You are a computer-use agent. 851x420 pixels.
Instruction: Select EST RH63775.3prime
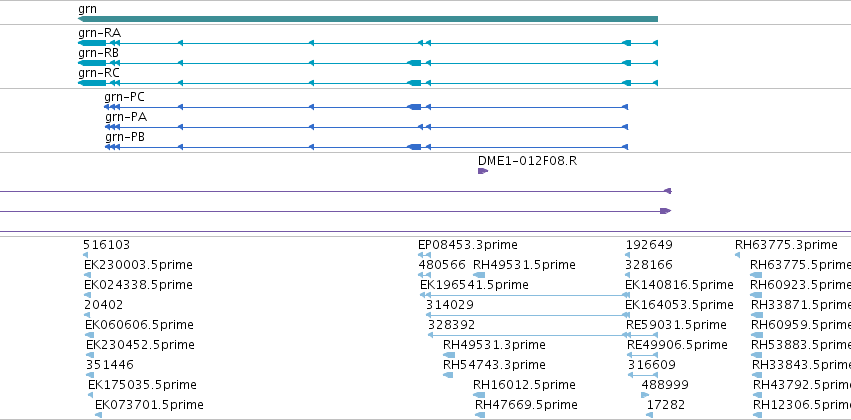(786, 245)
